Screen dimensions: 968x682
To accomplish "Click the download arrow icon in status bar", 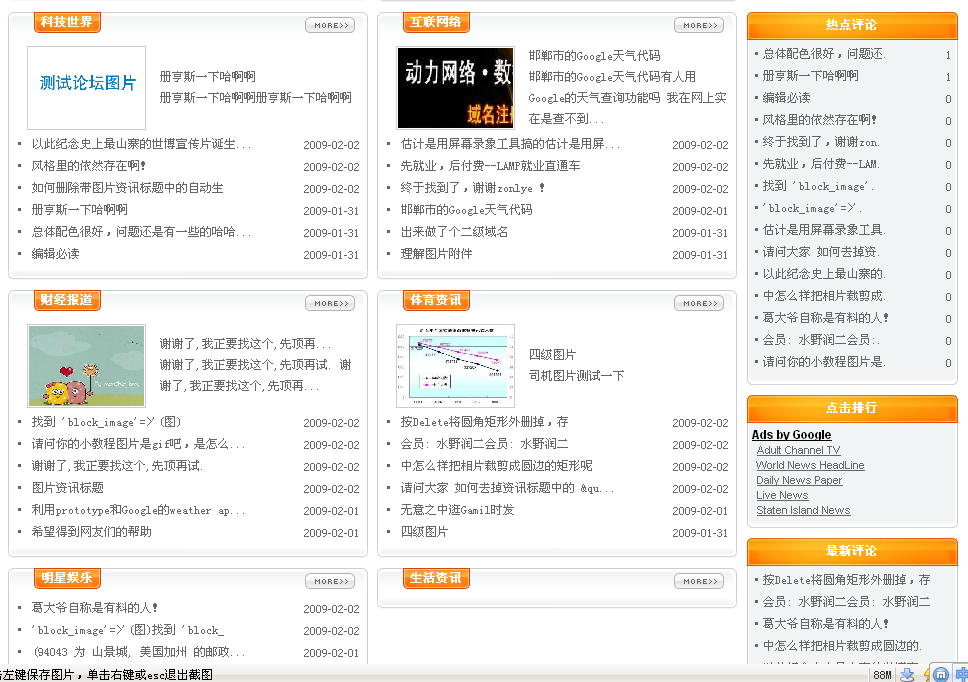I will [x=908, y=674].
